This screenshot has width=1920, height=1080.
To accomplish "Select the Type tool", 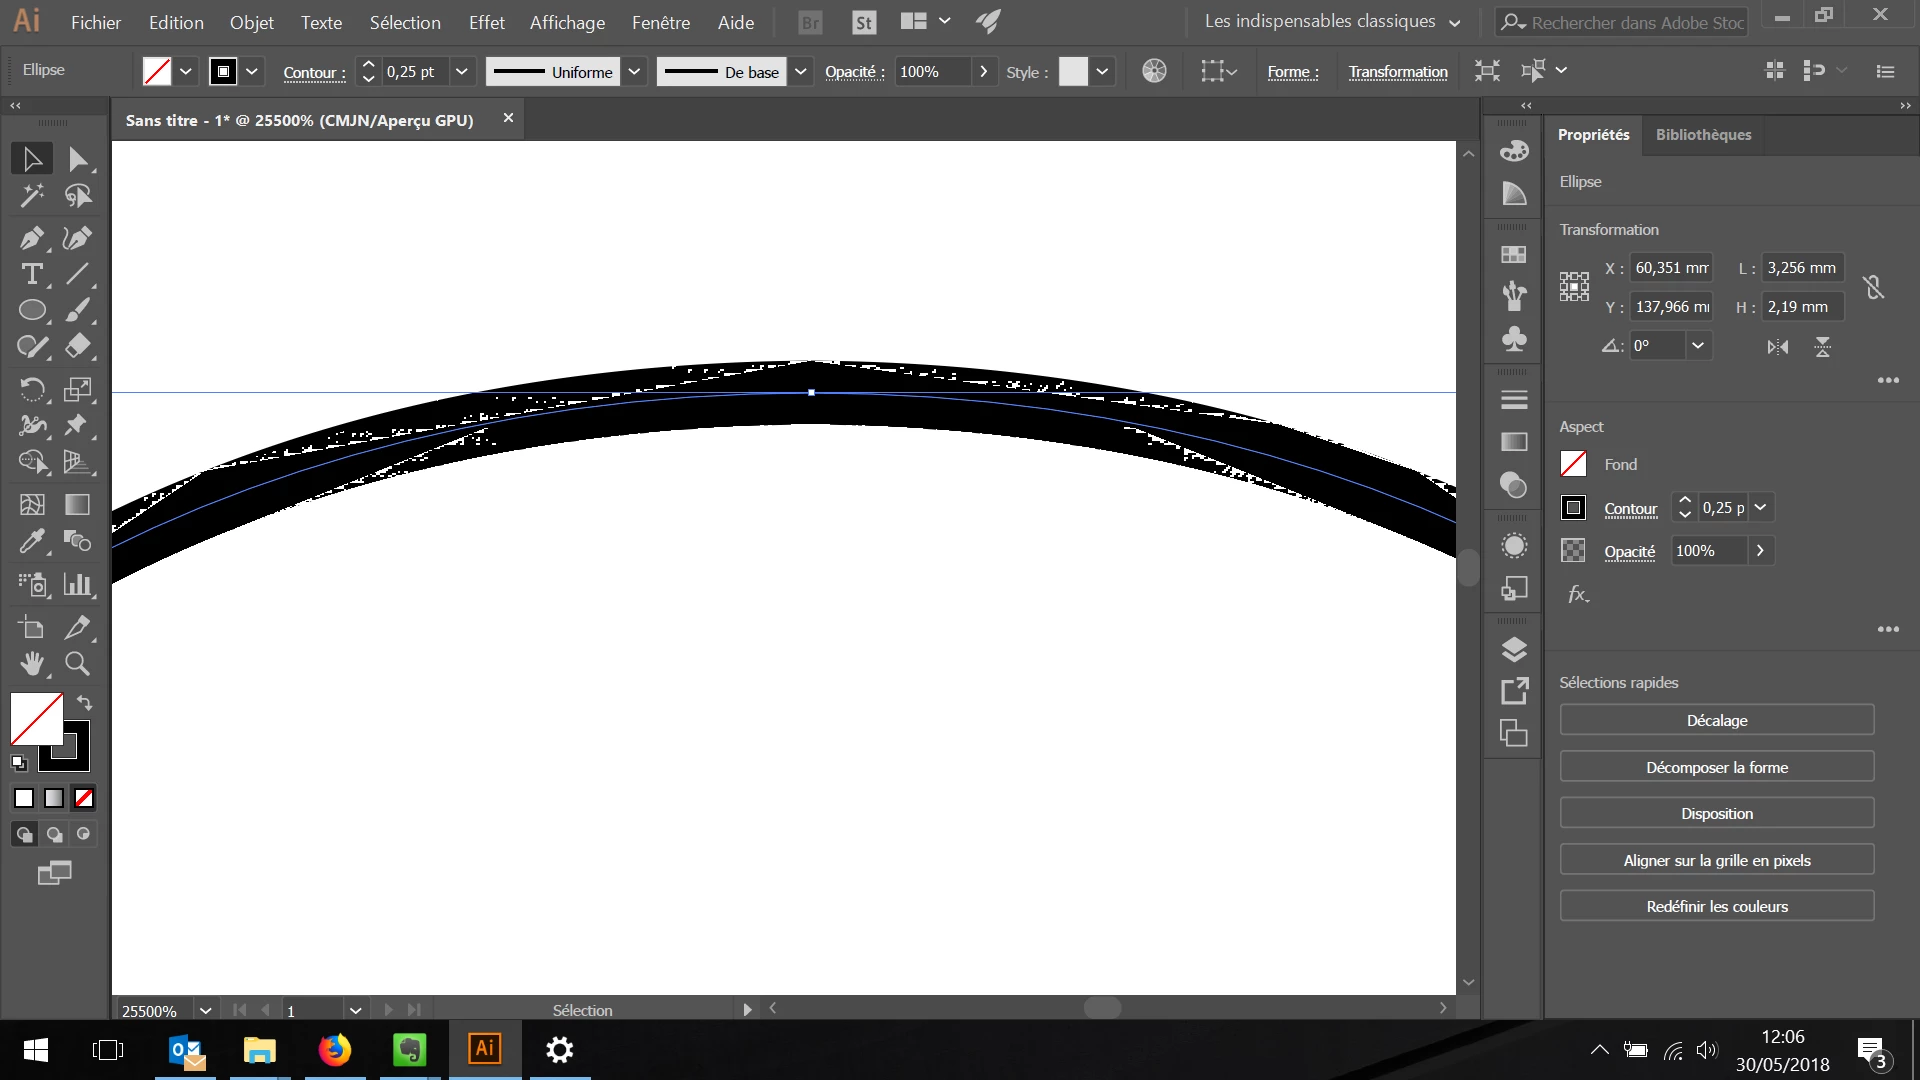I will (31, 274).
